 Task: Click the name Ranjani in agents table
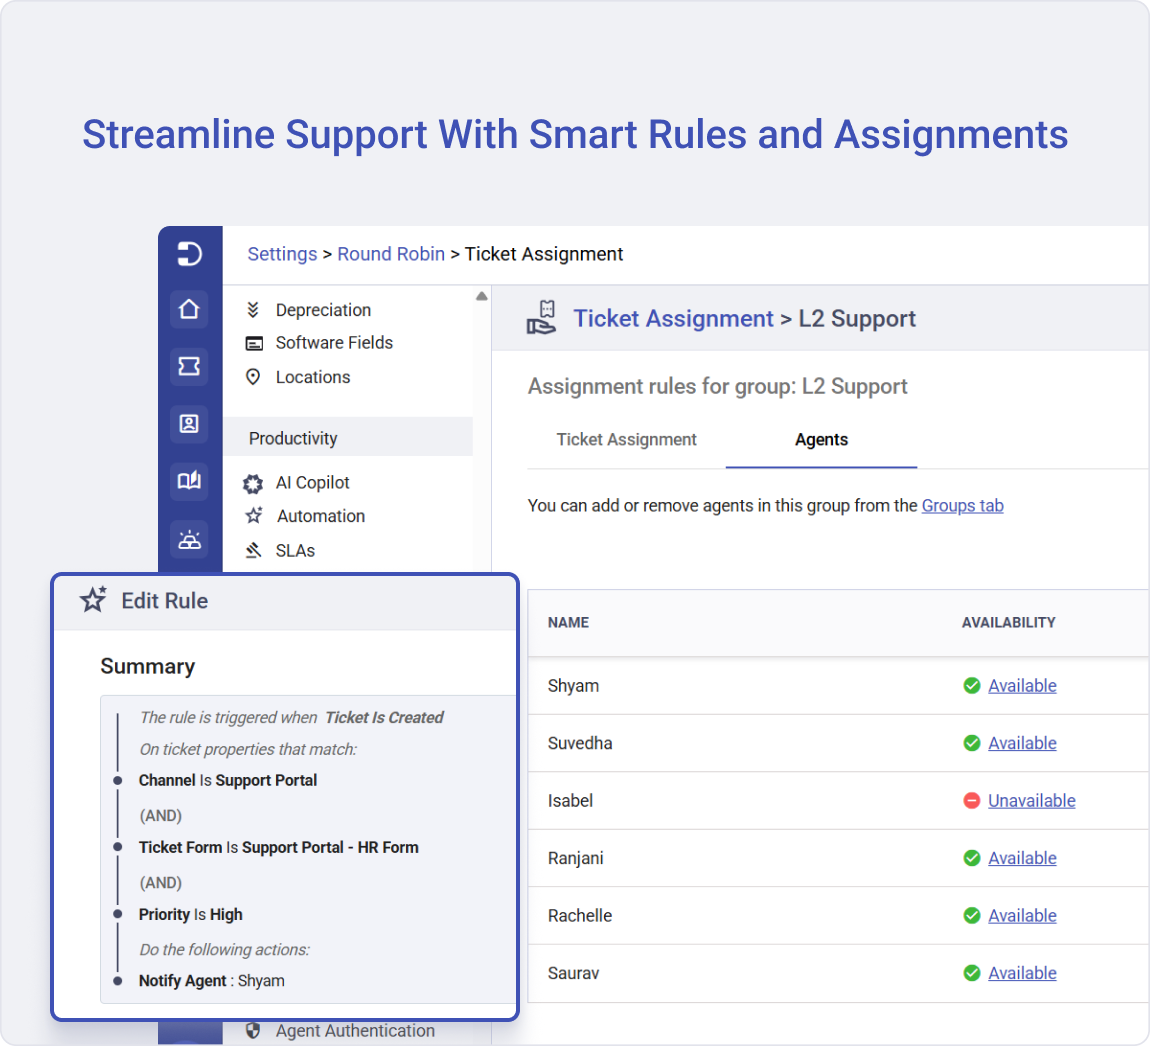click(576, 858)
